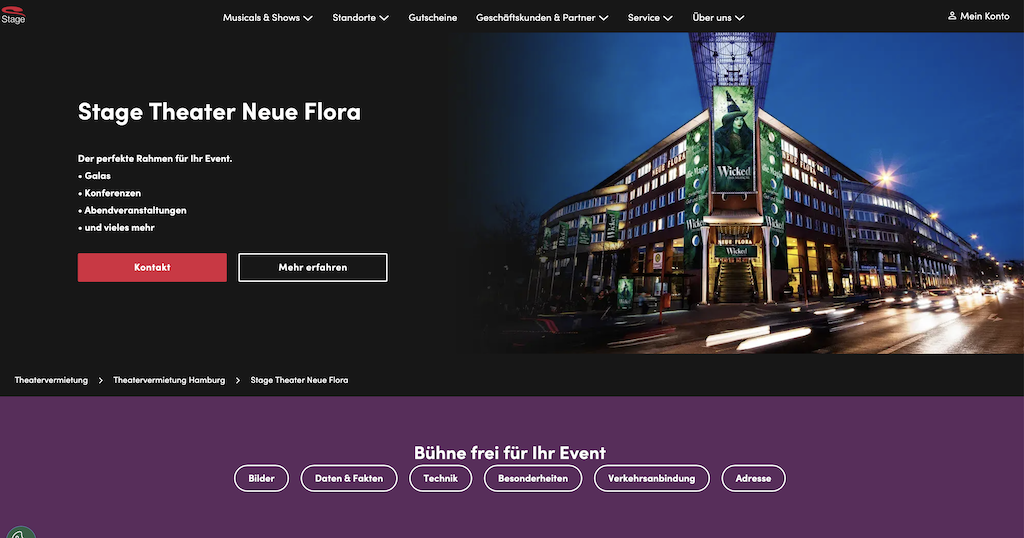Jump to the Technik section
Viewport: 1024px width, 538px height.
click(x=440, y=479)
